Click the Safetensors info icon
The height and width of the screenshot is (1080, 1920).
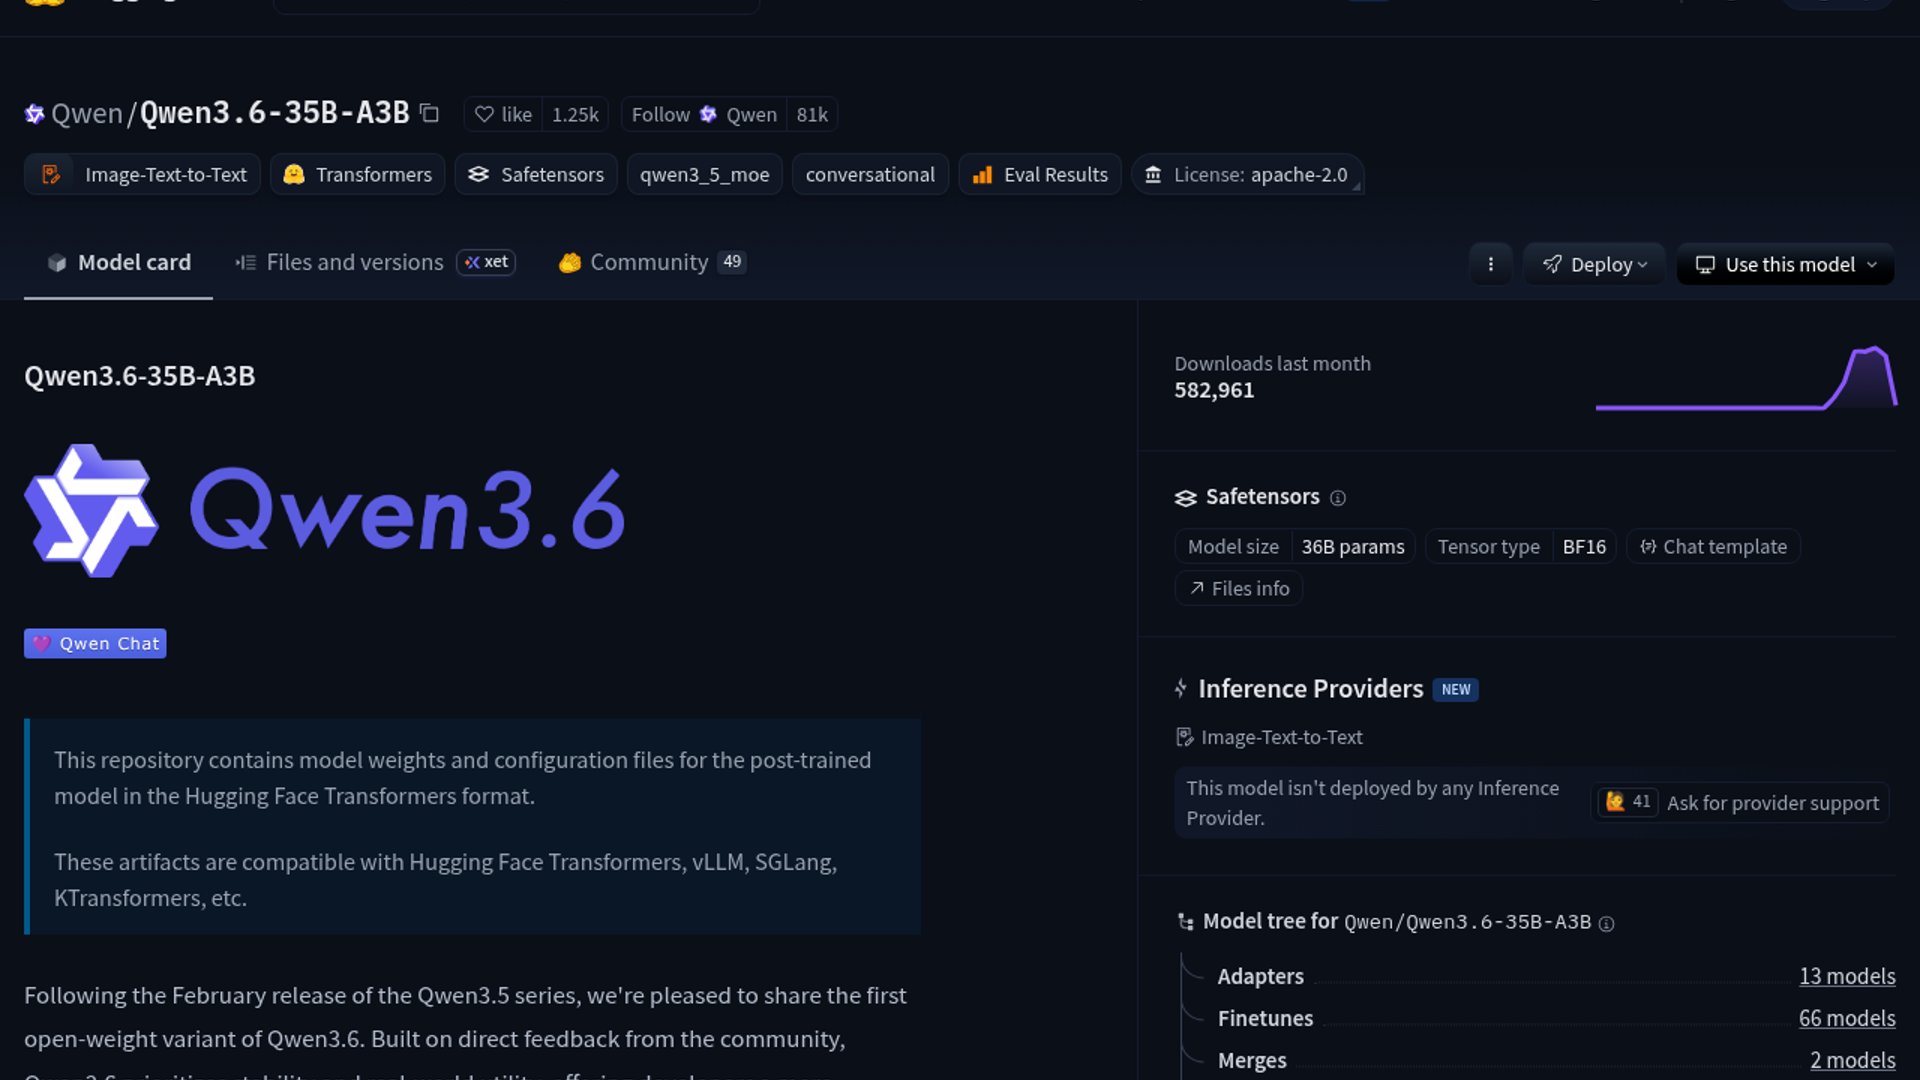point(1339,497)
